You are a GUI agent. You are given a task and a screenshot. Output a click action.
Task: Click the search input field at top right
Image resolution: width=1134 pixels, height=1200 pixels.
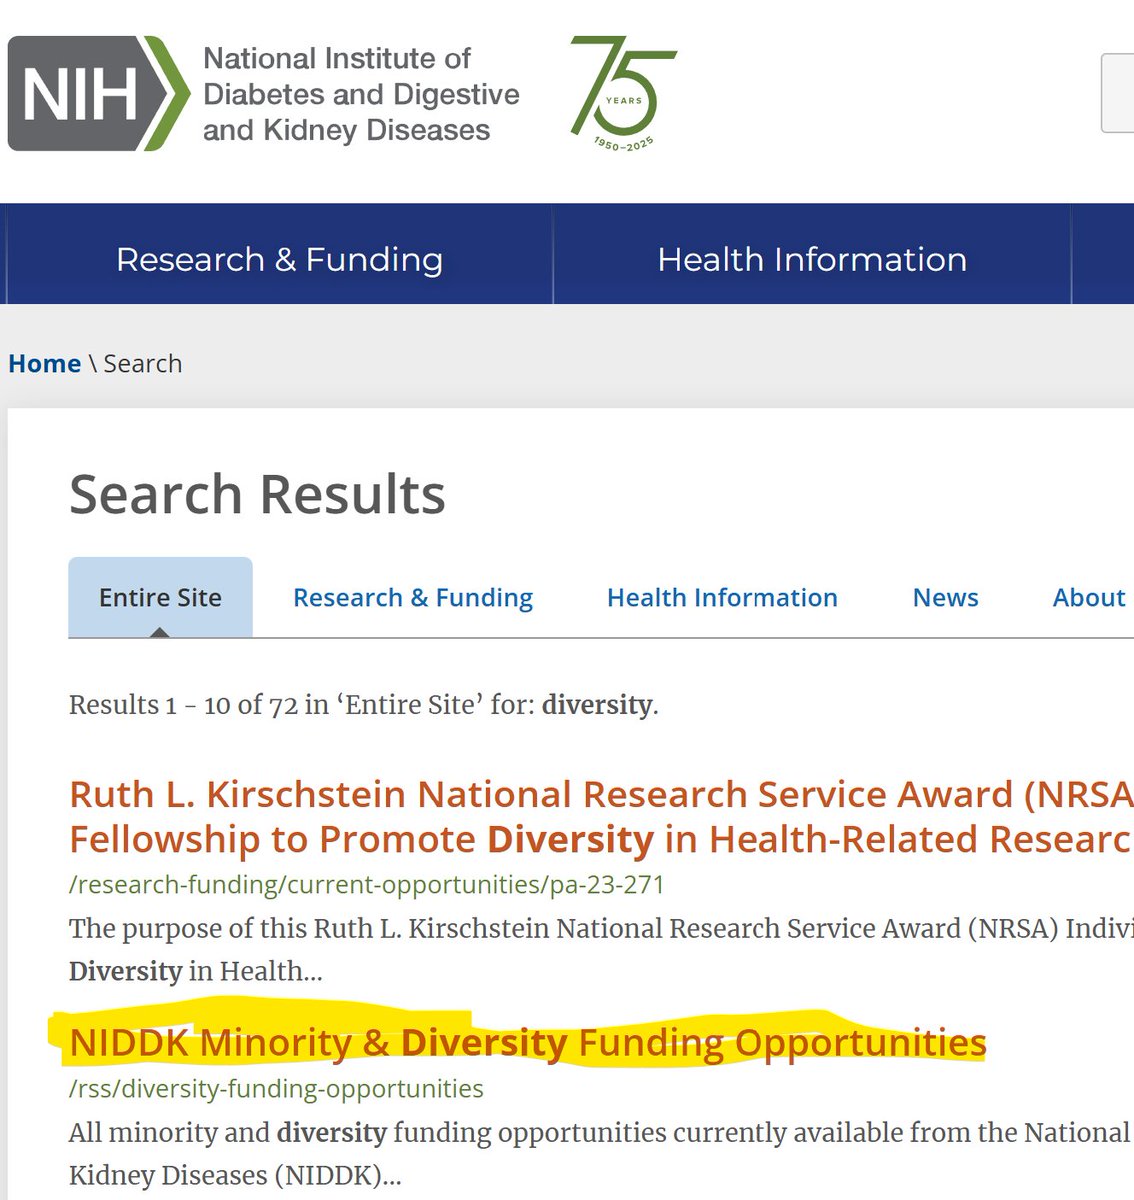pyautogui.click(x=1117, y=94)
